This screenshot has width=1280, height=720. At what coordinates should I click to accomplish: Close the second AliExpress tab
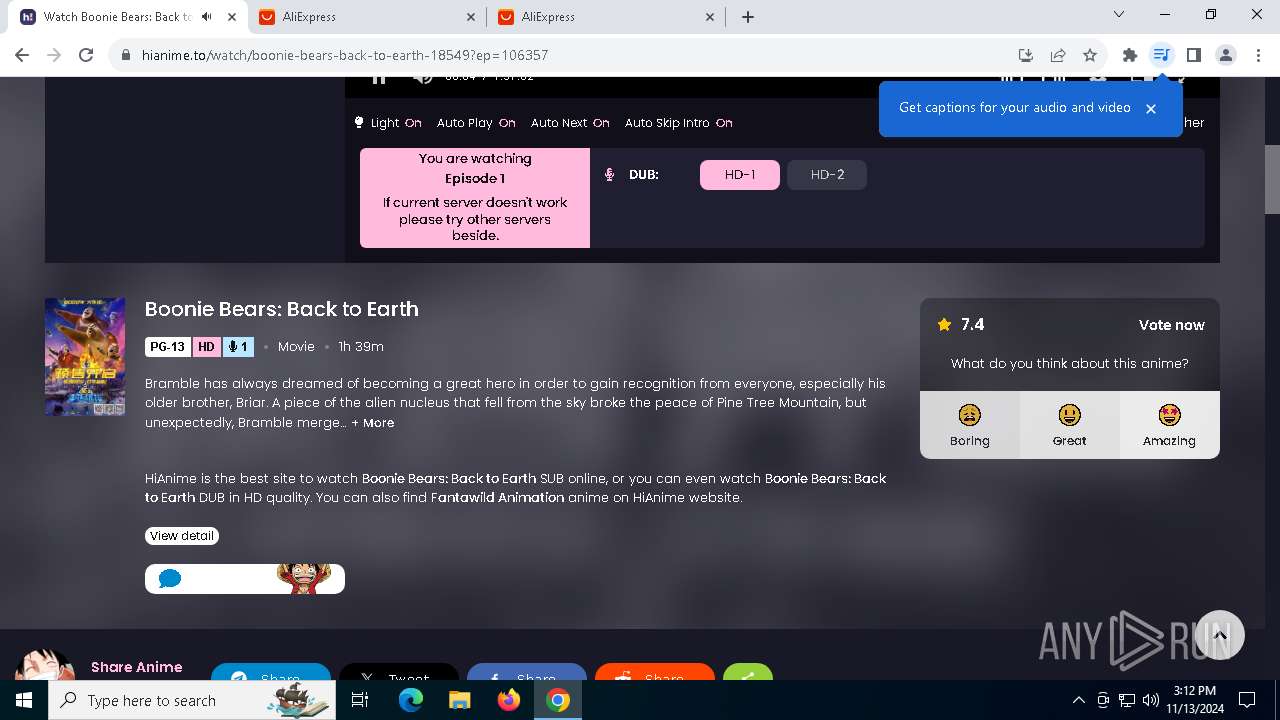tap(711, 17)
